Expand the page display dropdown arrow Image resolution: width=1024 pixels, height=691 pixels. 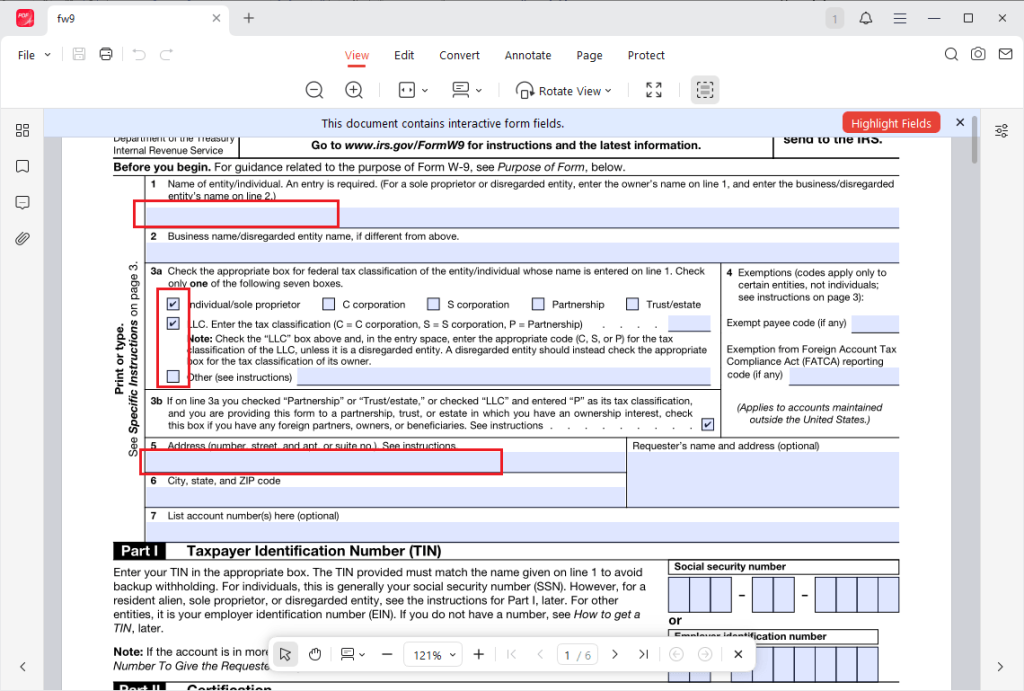[479, 91]
